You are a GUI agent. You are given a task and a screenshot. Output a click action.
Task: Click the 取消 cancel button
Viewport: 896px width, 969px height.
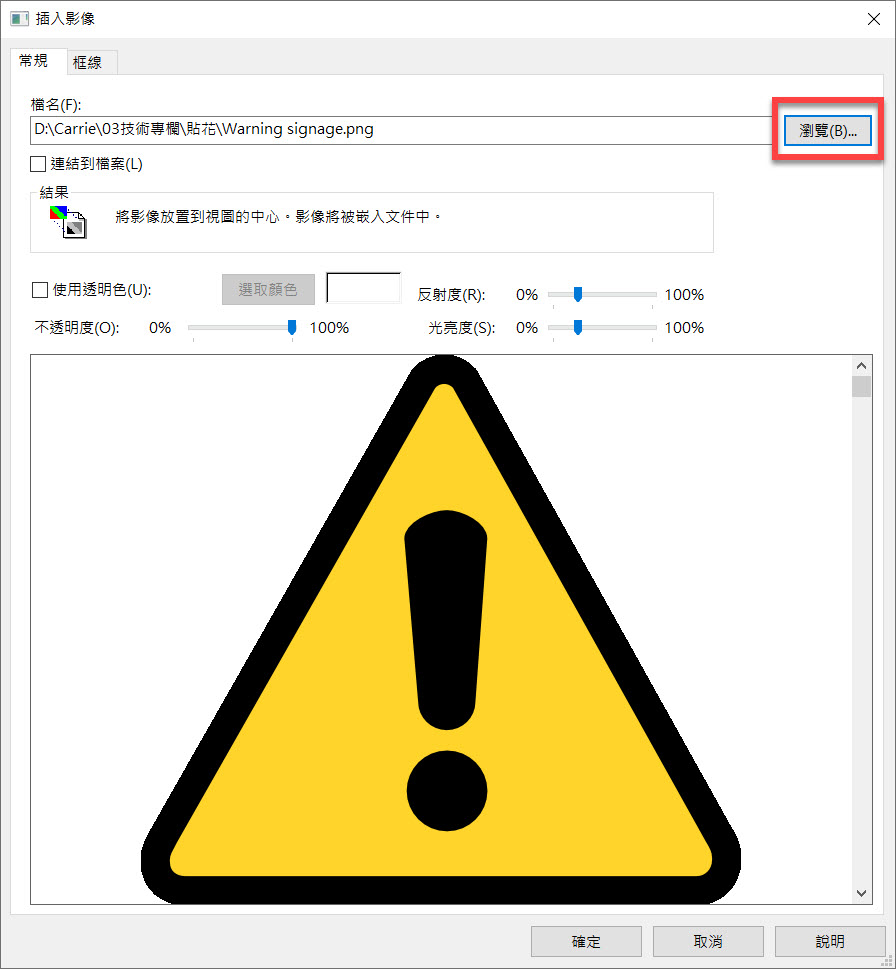pos(708,941)
